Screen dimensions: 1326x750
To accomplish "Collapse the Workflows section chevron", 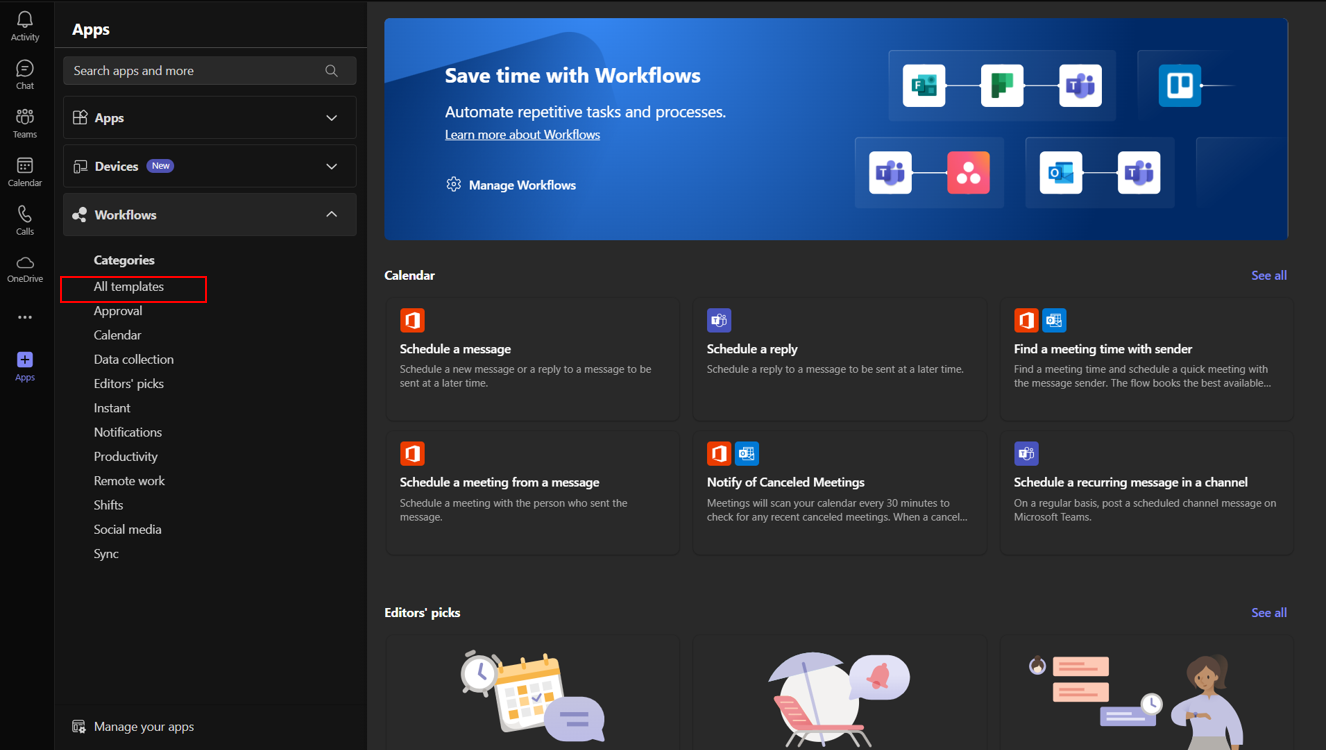I will pyautogui.click(x=332, y=215).
